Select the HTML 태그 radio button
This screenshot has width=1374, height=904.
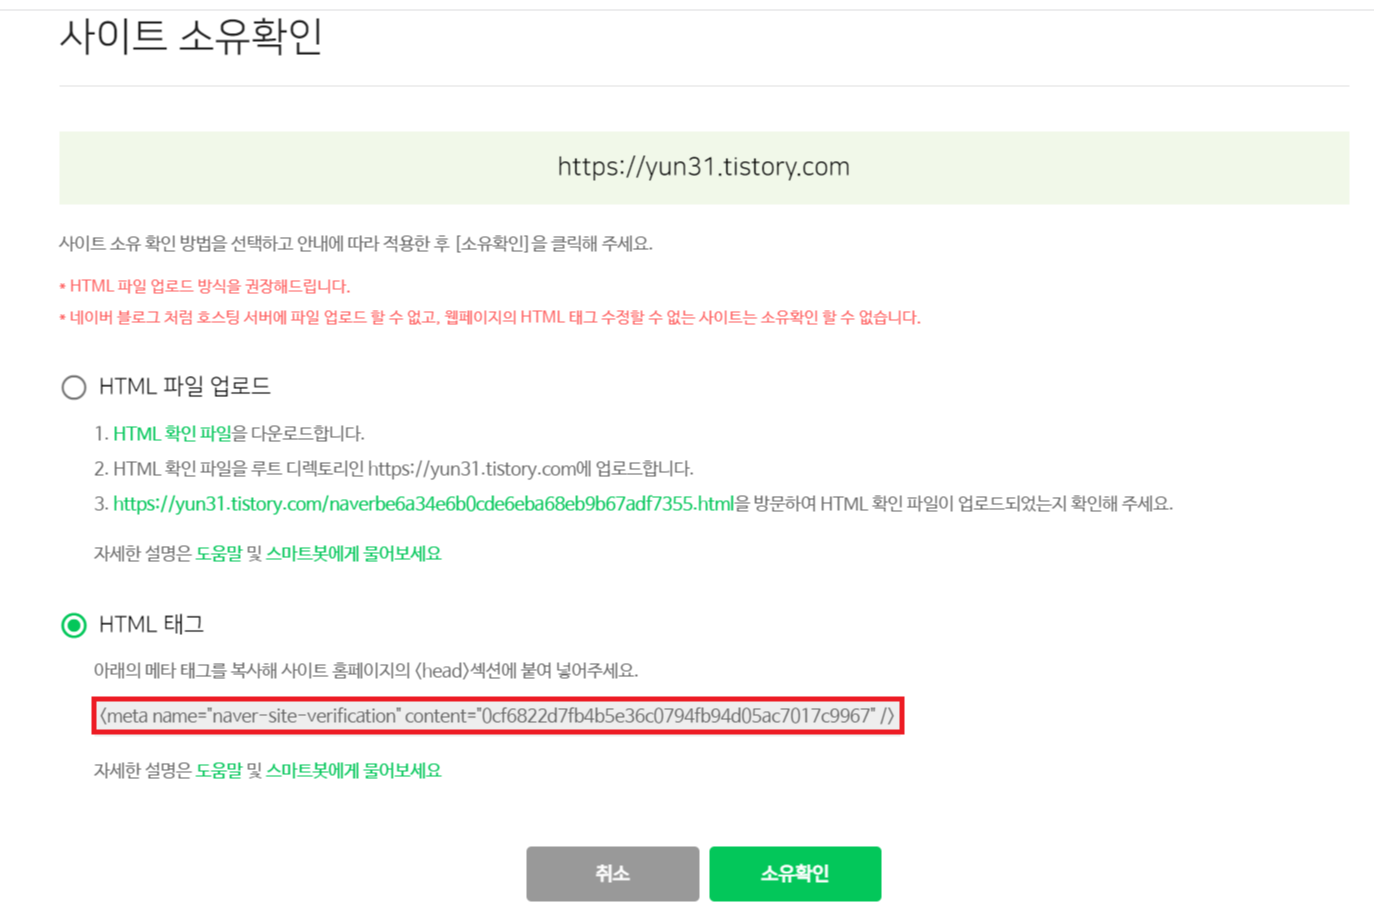tap(74, 625)
